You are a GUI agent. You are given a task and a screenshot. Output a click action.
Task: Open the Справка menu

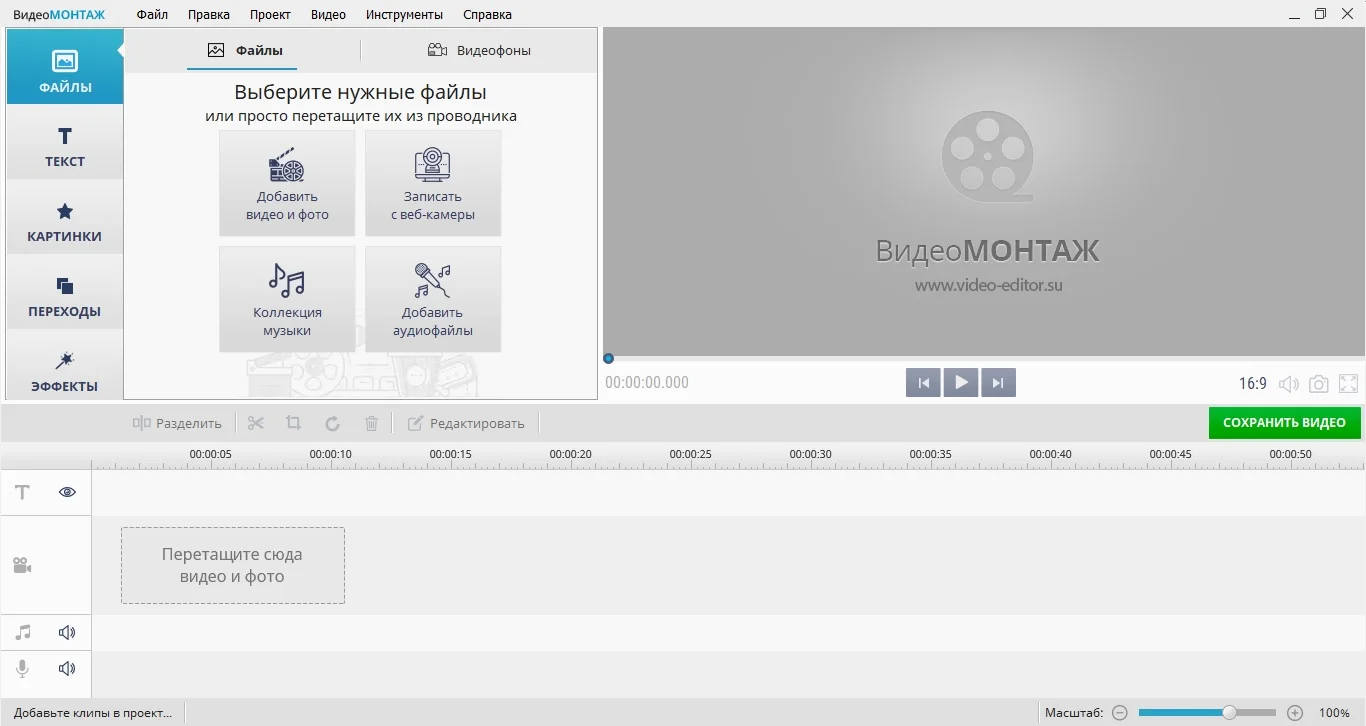pyautogui.click(x=487, y=14)
